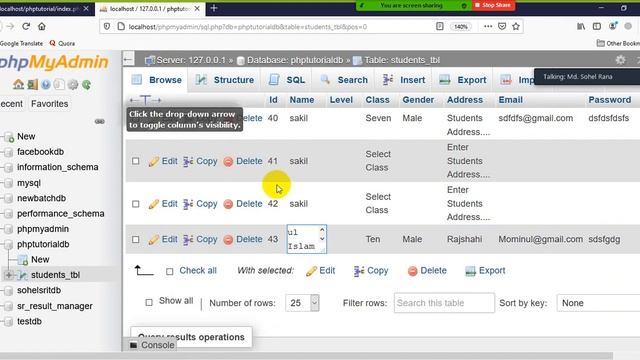This screenshot has height=360, width=640.
Task: Open Firefox library icon
Action: tap(581, 27)
